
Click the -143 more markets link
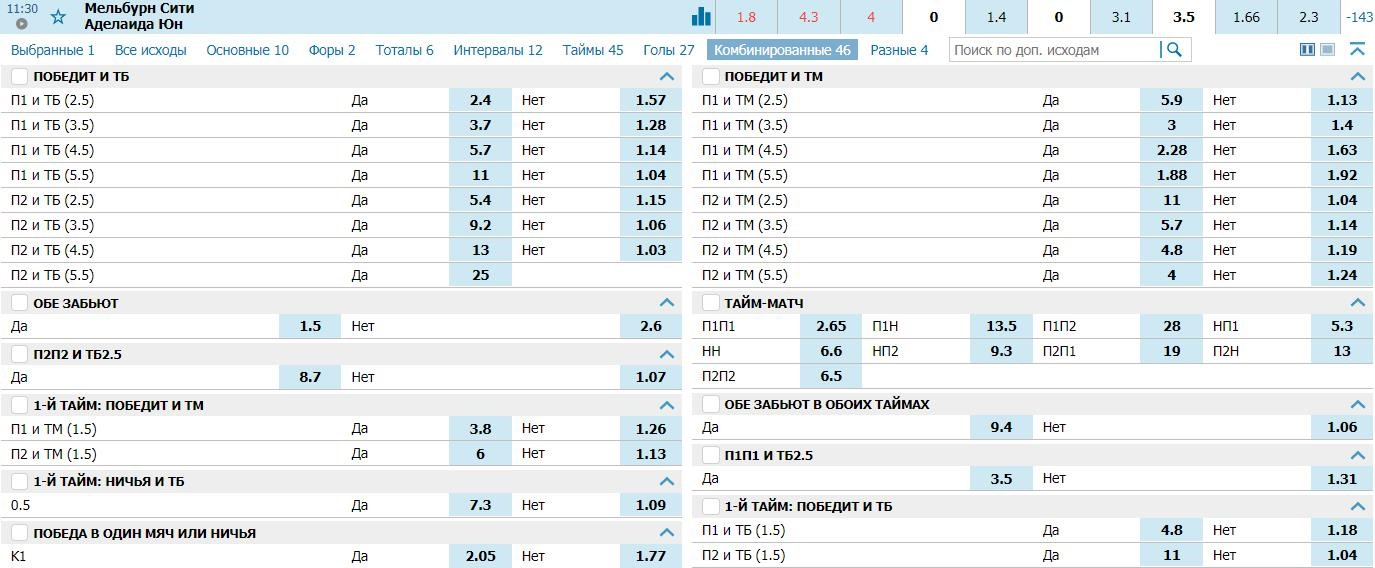[x=1360, y=17]
